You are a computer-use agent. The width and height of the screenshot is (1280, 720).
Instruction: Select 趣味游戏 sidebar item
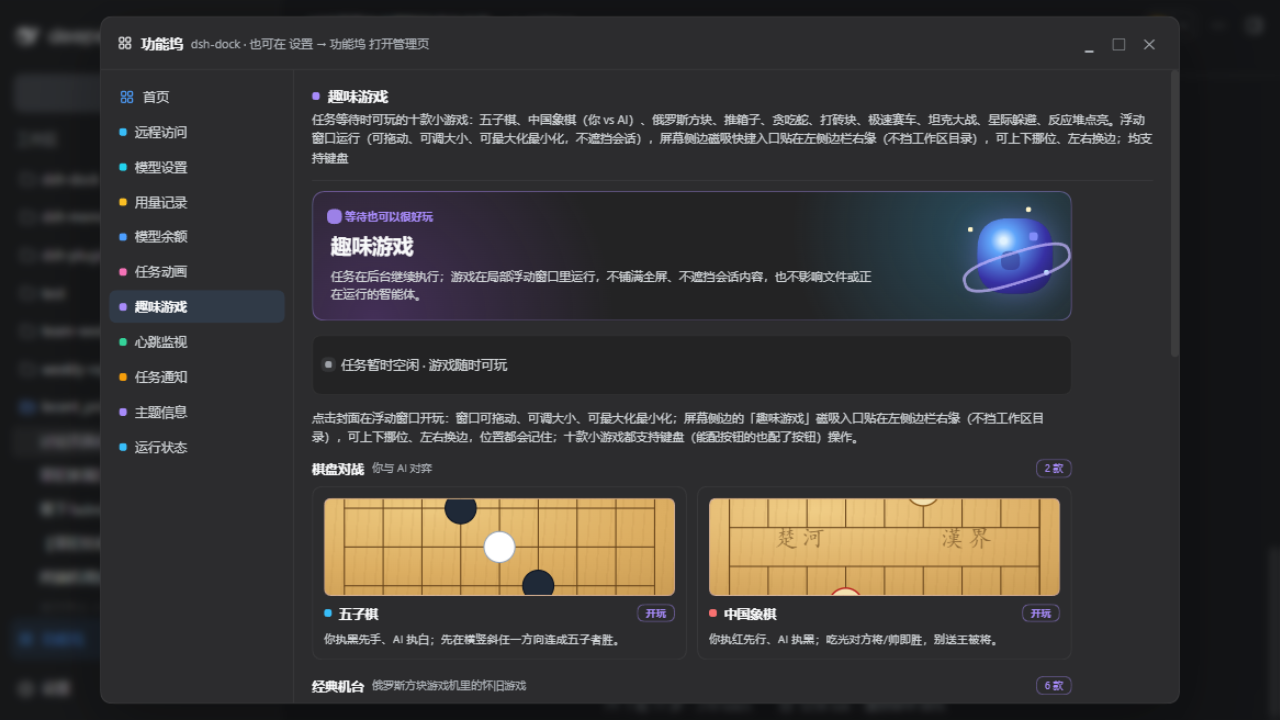point(196,307)
